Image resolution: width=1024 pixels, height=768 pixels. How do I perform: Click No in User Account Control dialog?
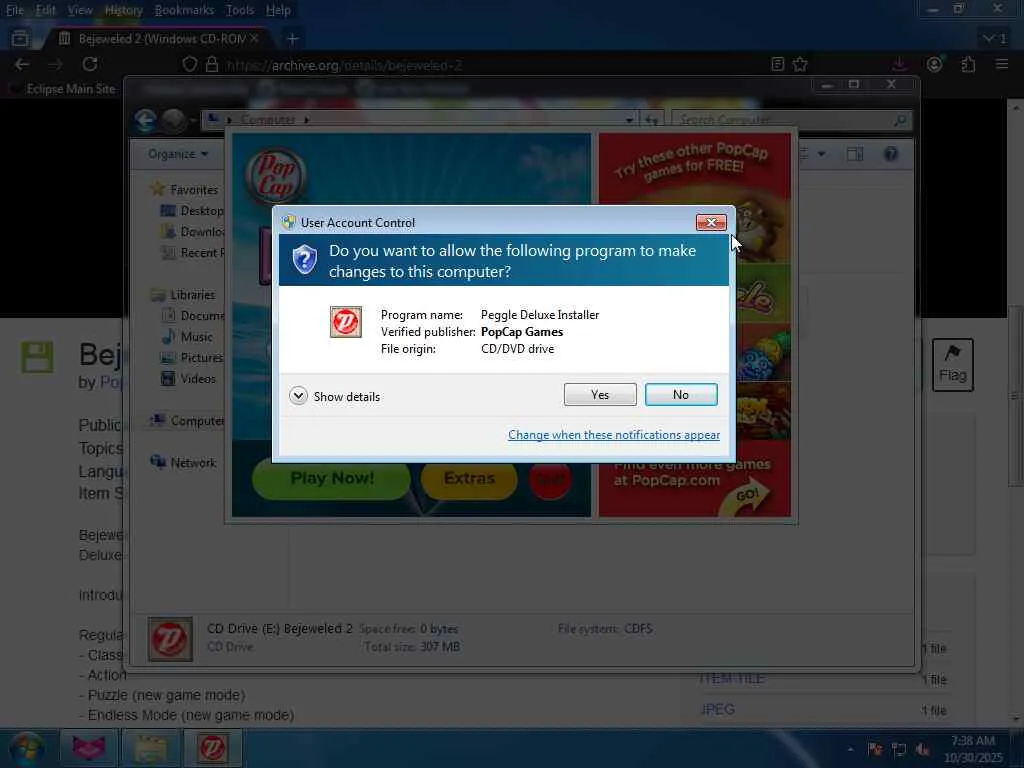tap(680, 394)
